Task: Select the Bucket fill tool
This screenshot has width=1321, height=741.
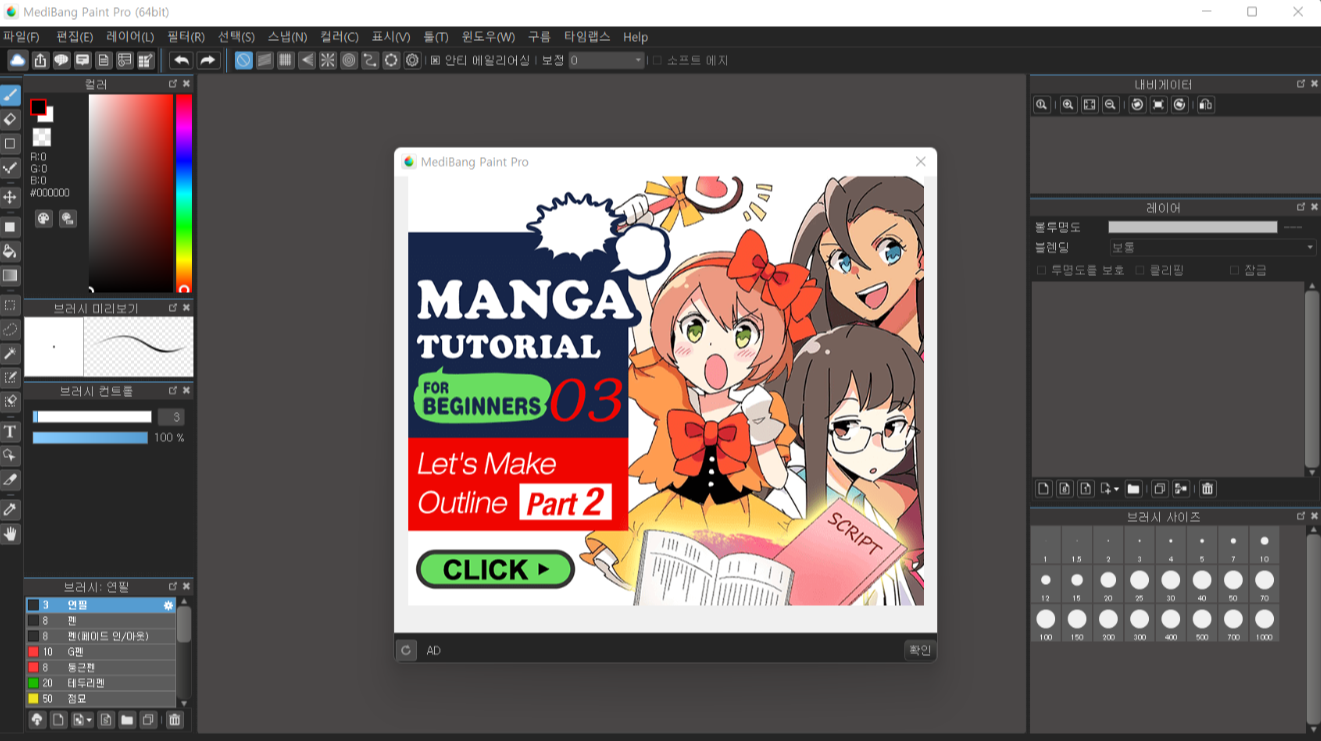Action: (10, 251)
